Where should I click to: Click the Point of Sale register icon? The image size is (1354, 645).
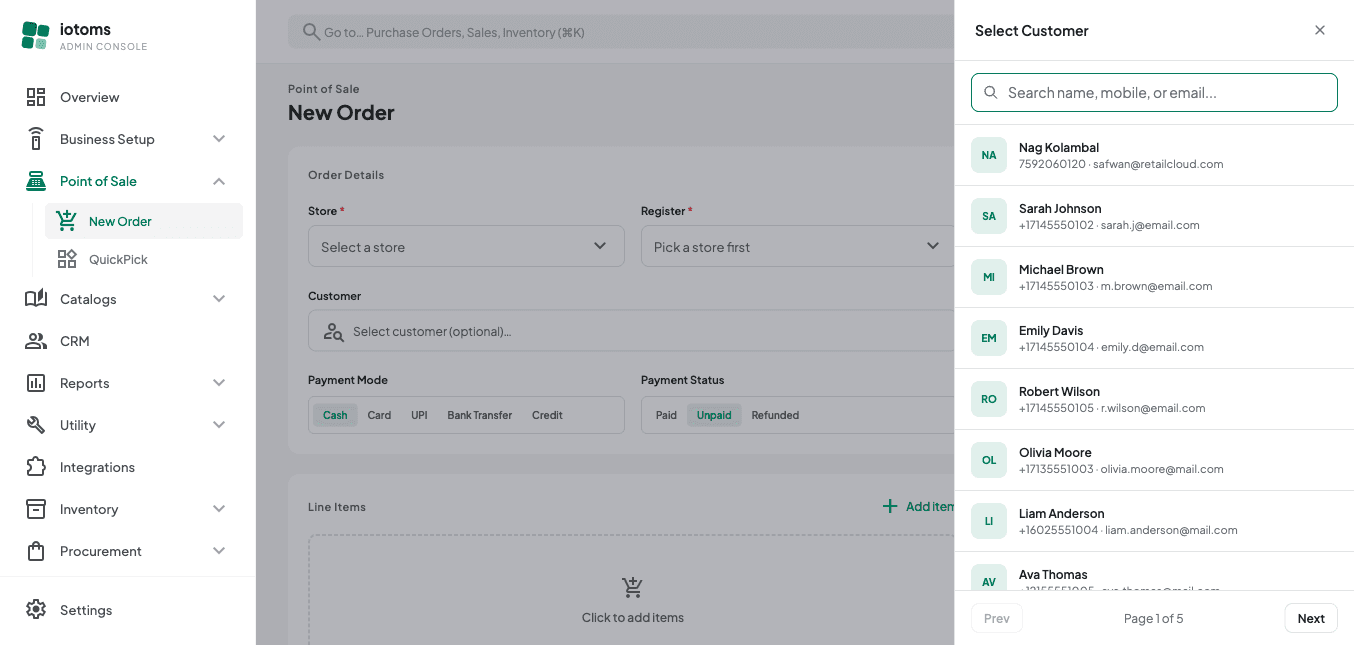point(36,181)
